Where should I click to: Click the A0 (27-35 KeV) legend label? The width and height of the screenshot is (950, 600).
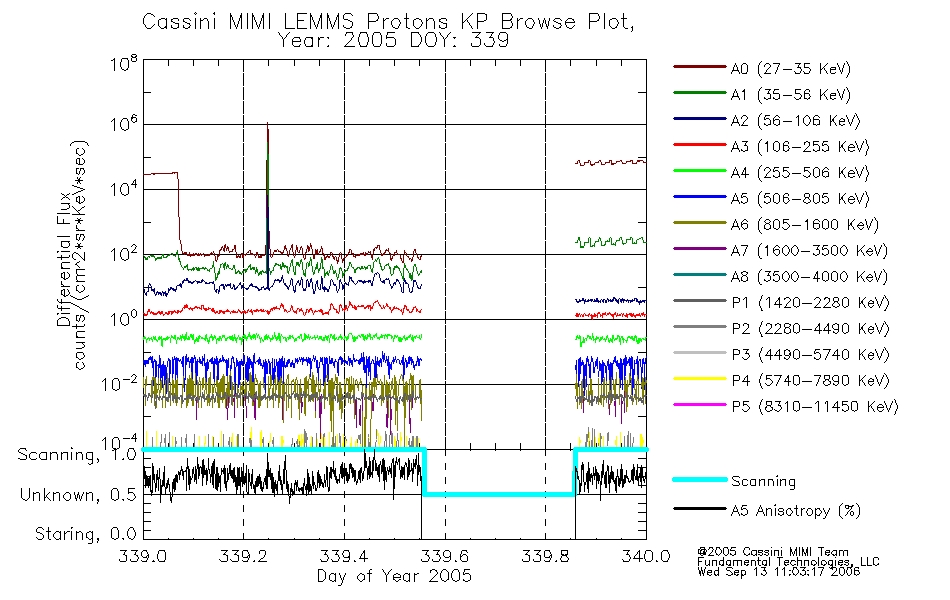click(x=791, y=69)
